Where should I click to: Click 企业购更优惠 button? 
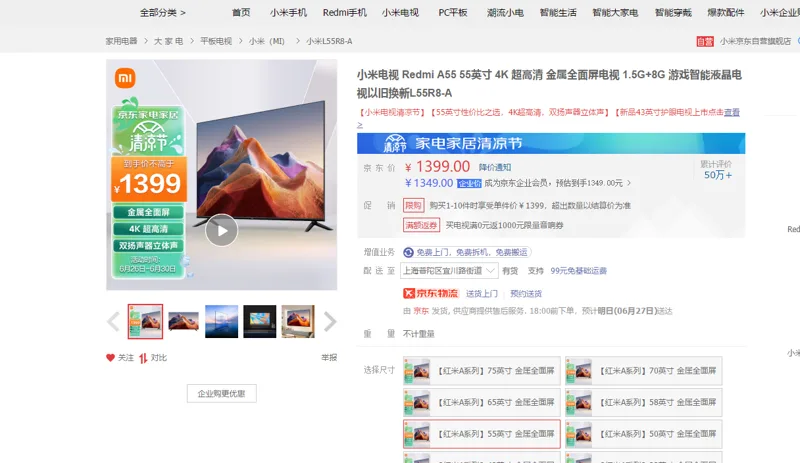[x=221, y=394]
